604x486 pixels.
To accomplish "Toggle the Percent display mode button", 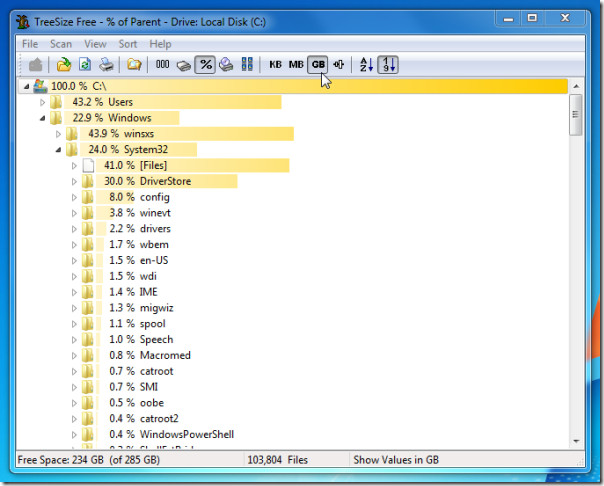I will [x=205, y=64].
